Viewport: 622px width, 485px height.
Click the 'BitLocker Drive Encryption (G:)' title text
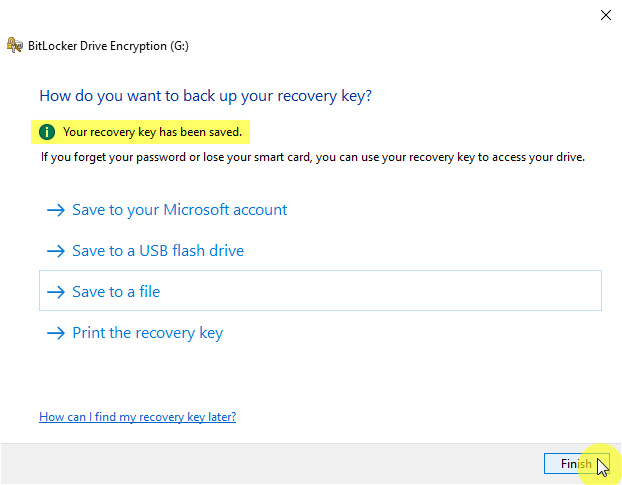107,45
